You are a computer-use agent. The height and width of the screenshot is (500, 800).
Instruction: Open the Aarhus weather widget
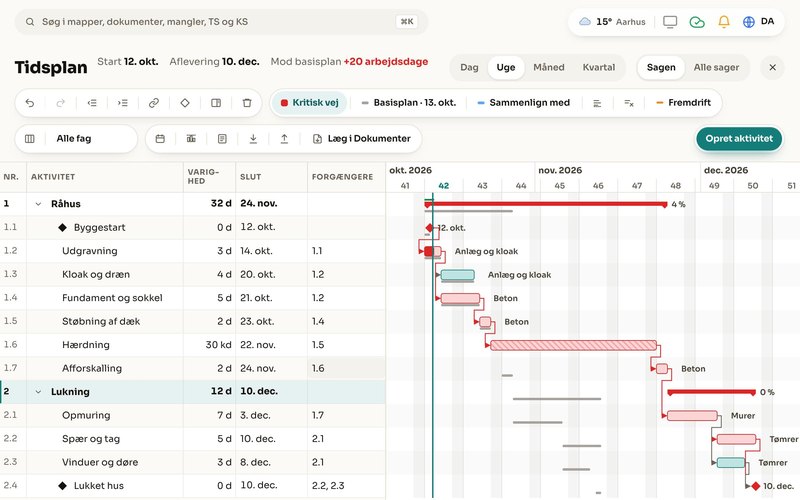point(612,22)
